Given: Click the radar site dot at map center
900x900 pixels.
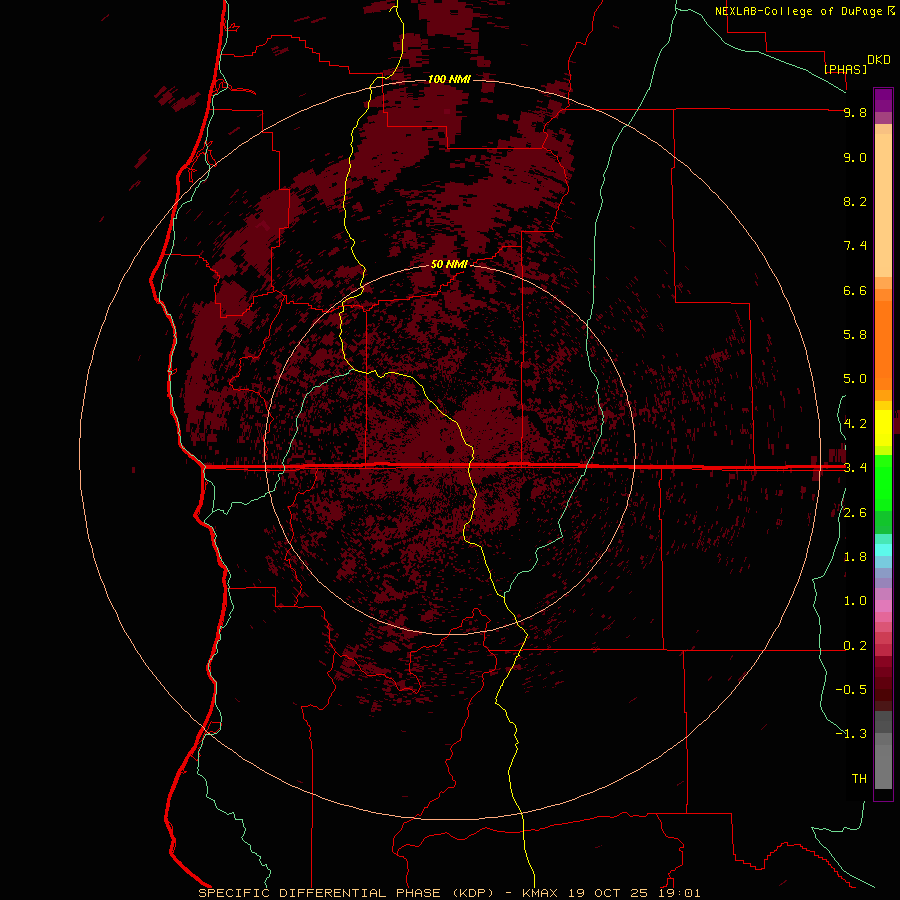Looking at the screenshot, I should pos(450,449).
